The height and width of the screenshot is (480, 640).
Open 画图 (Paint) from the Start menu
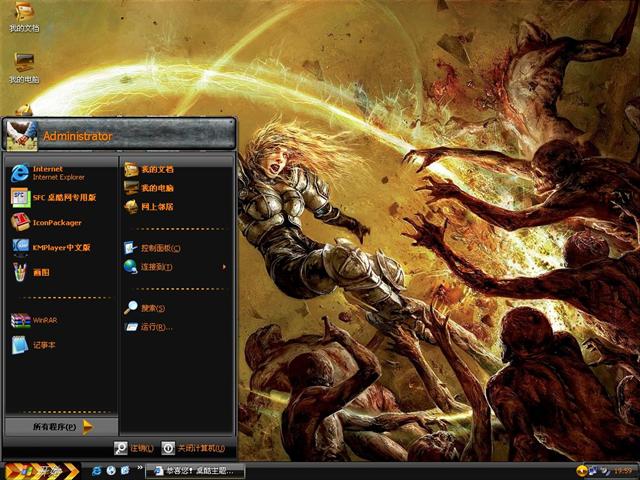point(61,272)
